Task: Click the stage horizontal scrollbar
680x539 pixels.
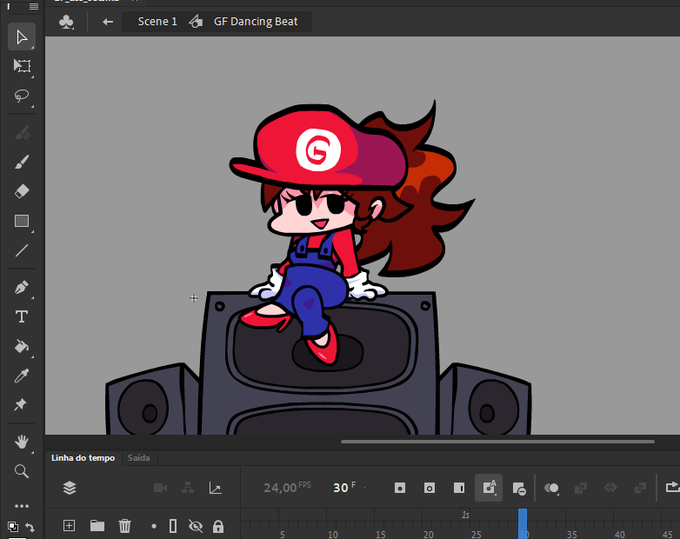Action: click(497, 442)
